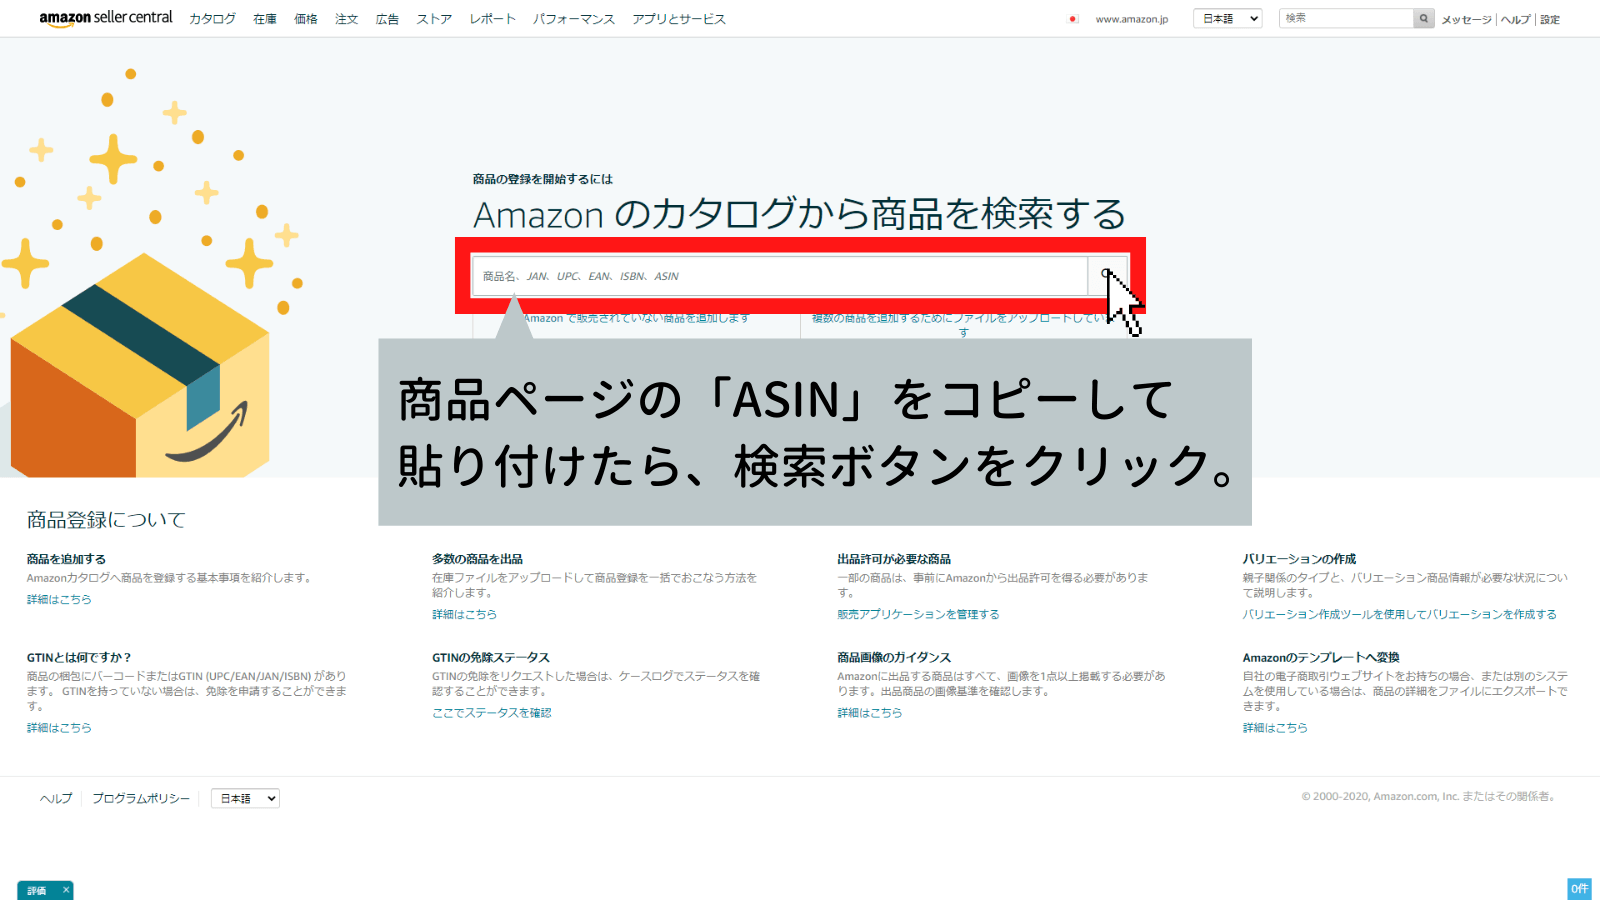
Task: Click the 設定 link in header
Action: tap(1550, 19)
